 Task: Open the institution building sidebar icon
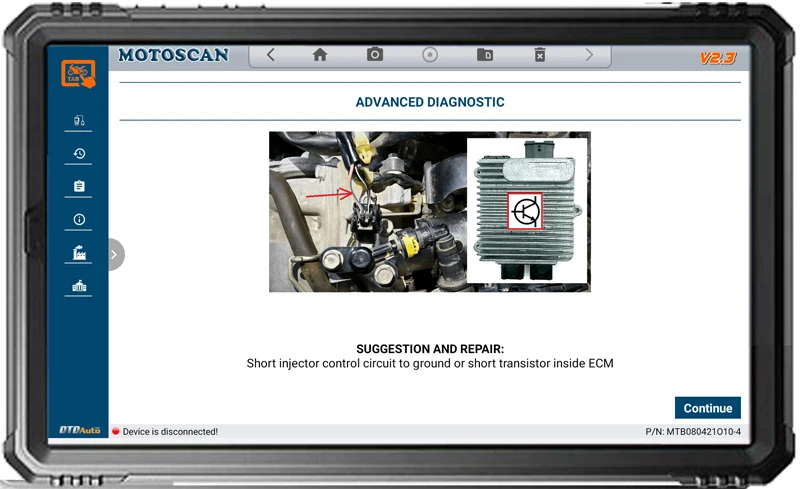79,285
